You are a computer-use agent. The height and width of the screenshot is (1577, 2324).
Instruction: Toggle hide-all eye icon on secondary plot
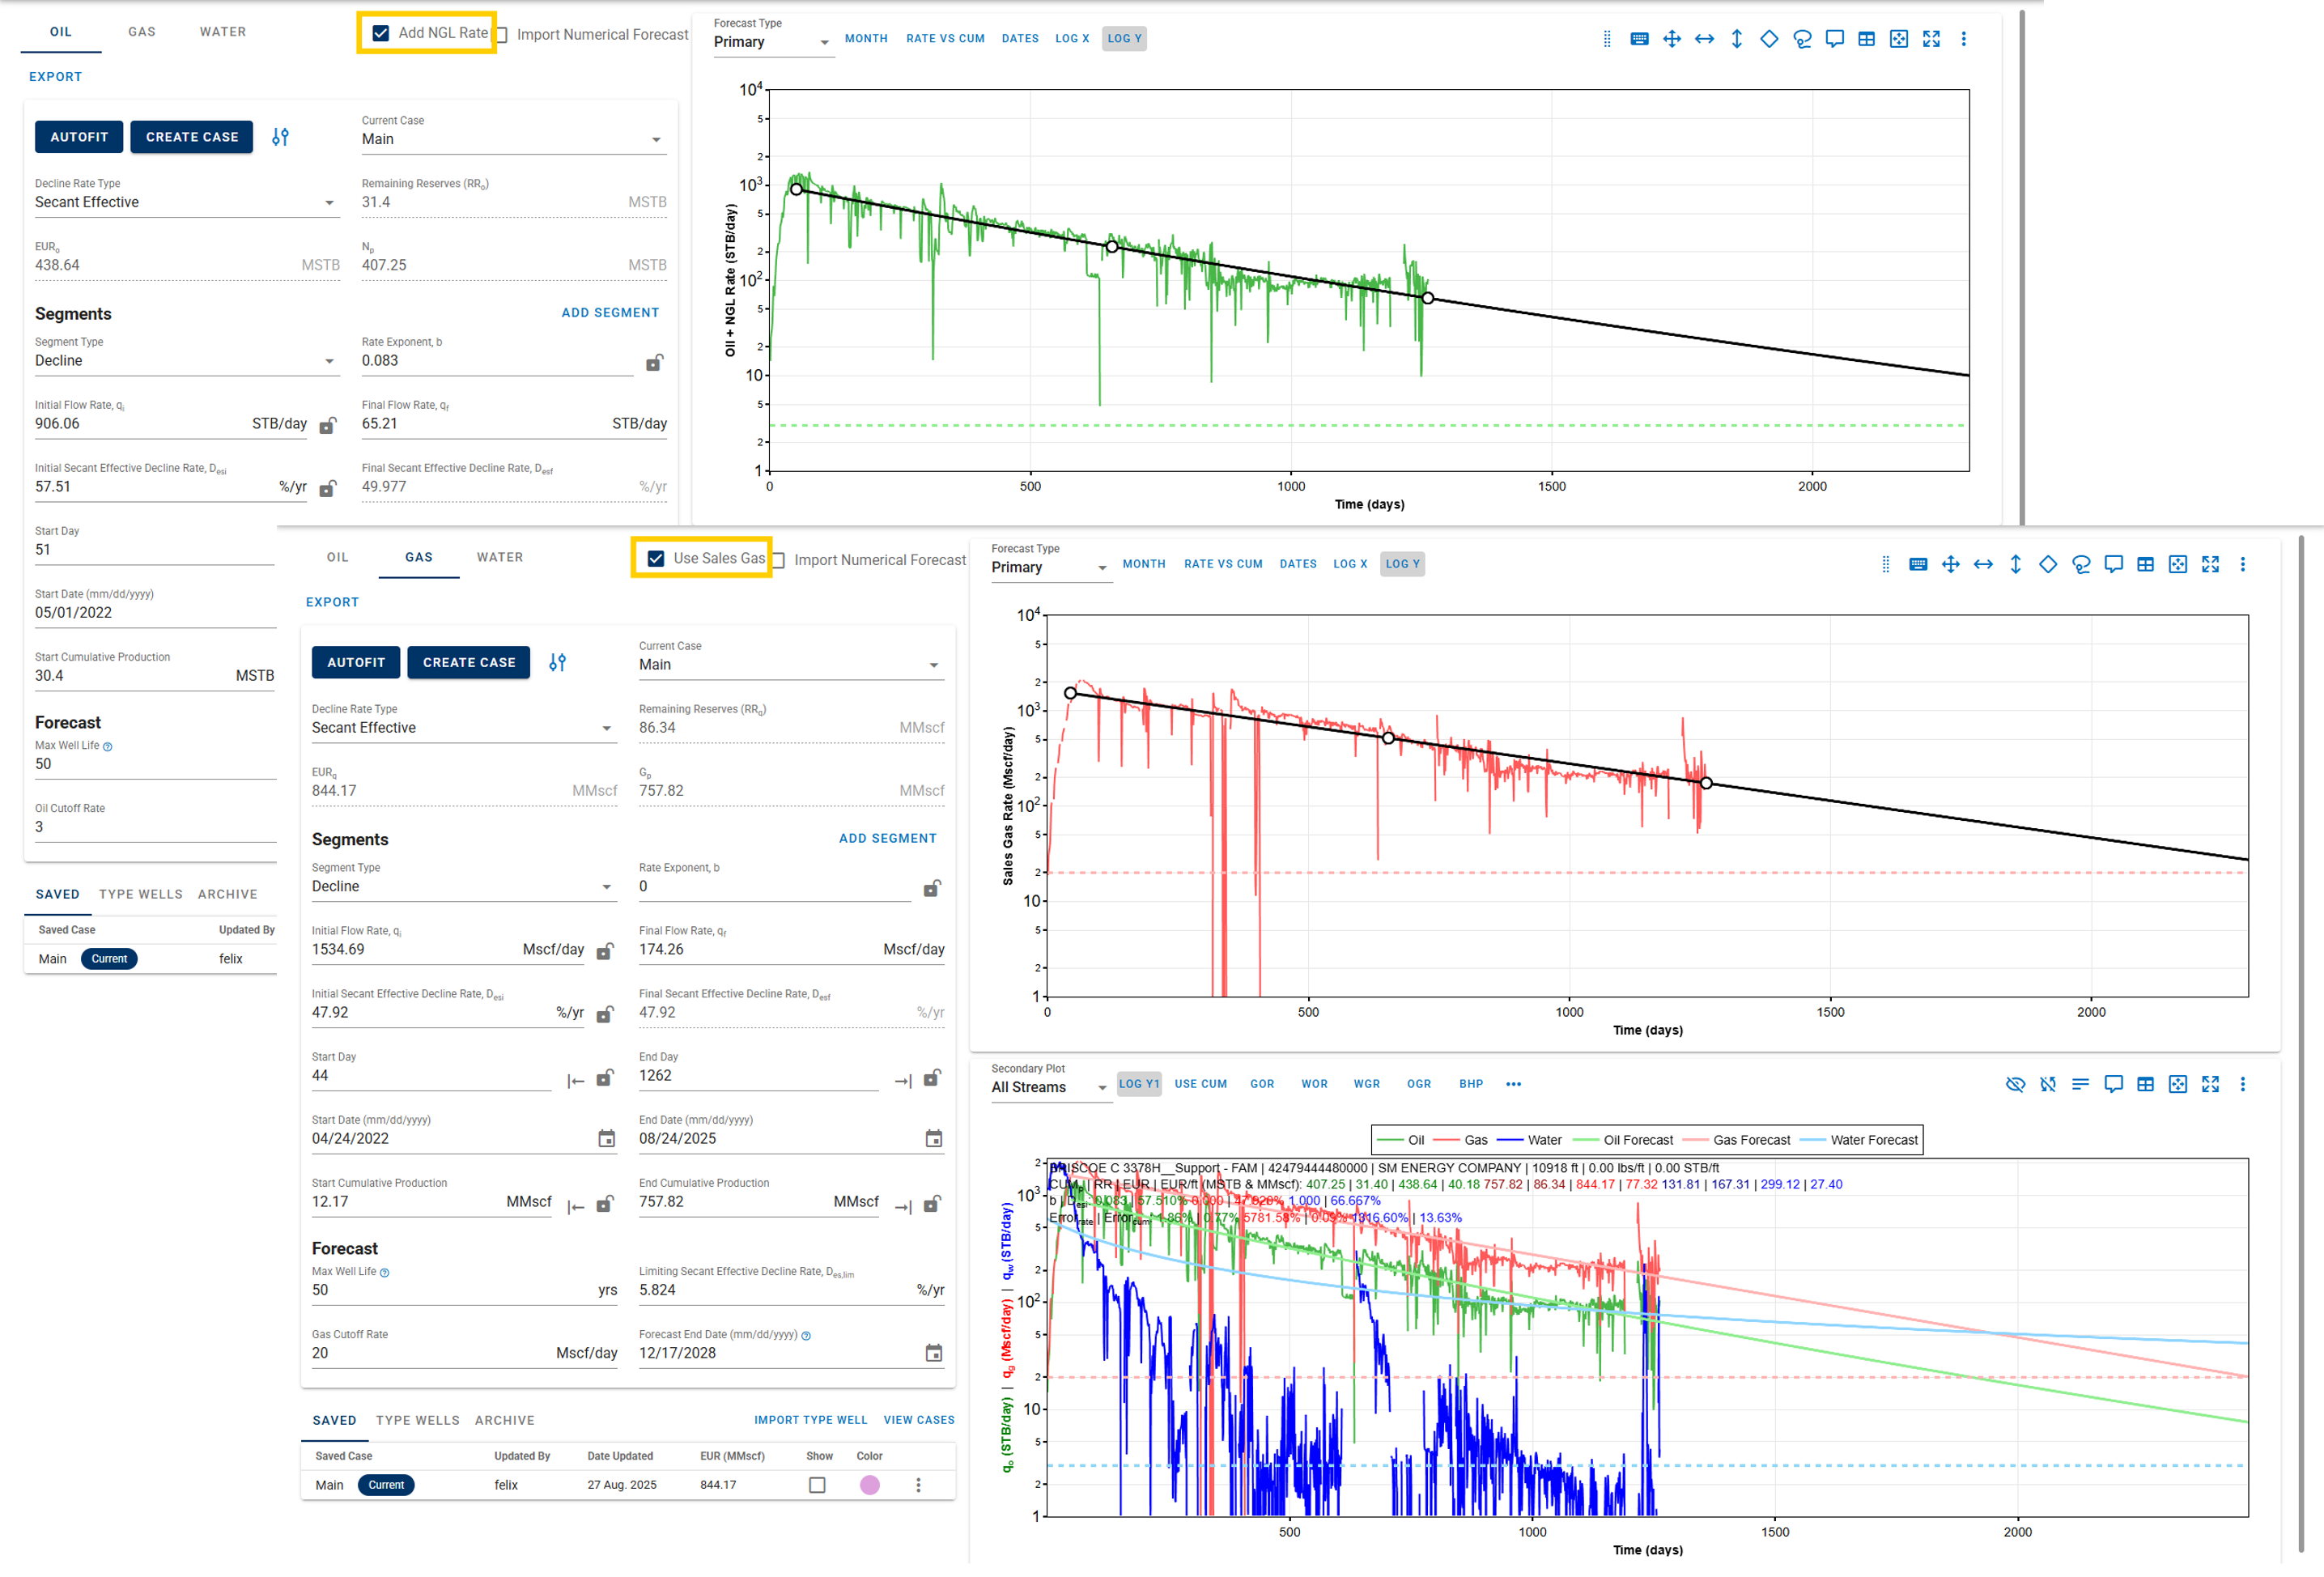point(2015,1084)
